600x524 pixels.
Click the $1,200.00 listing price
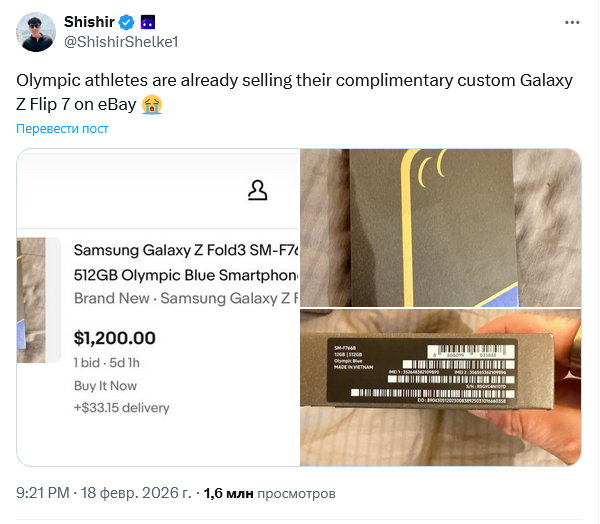pos(115,338)
